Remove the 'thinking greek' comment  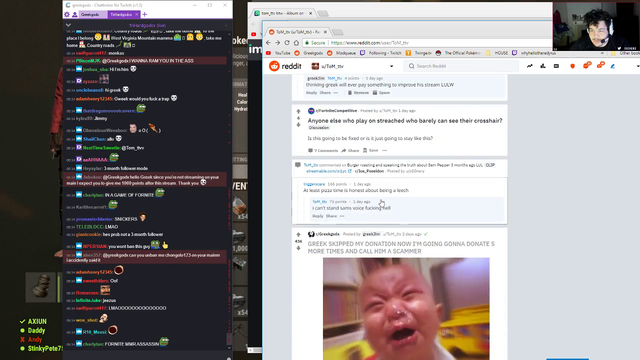[358, 93]
